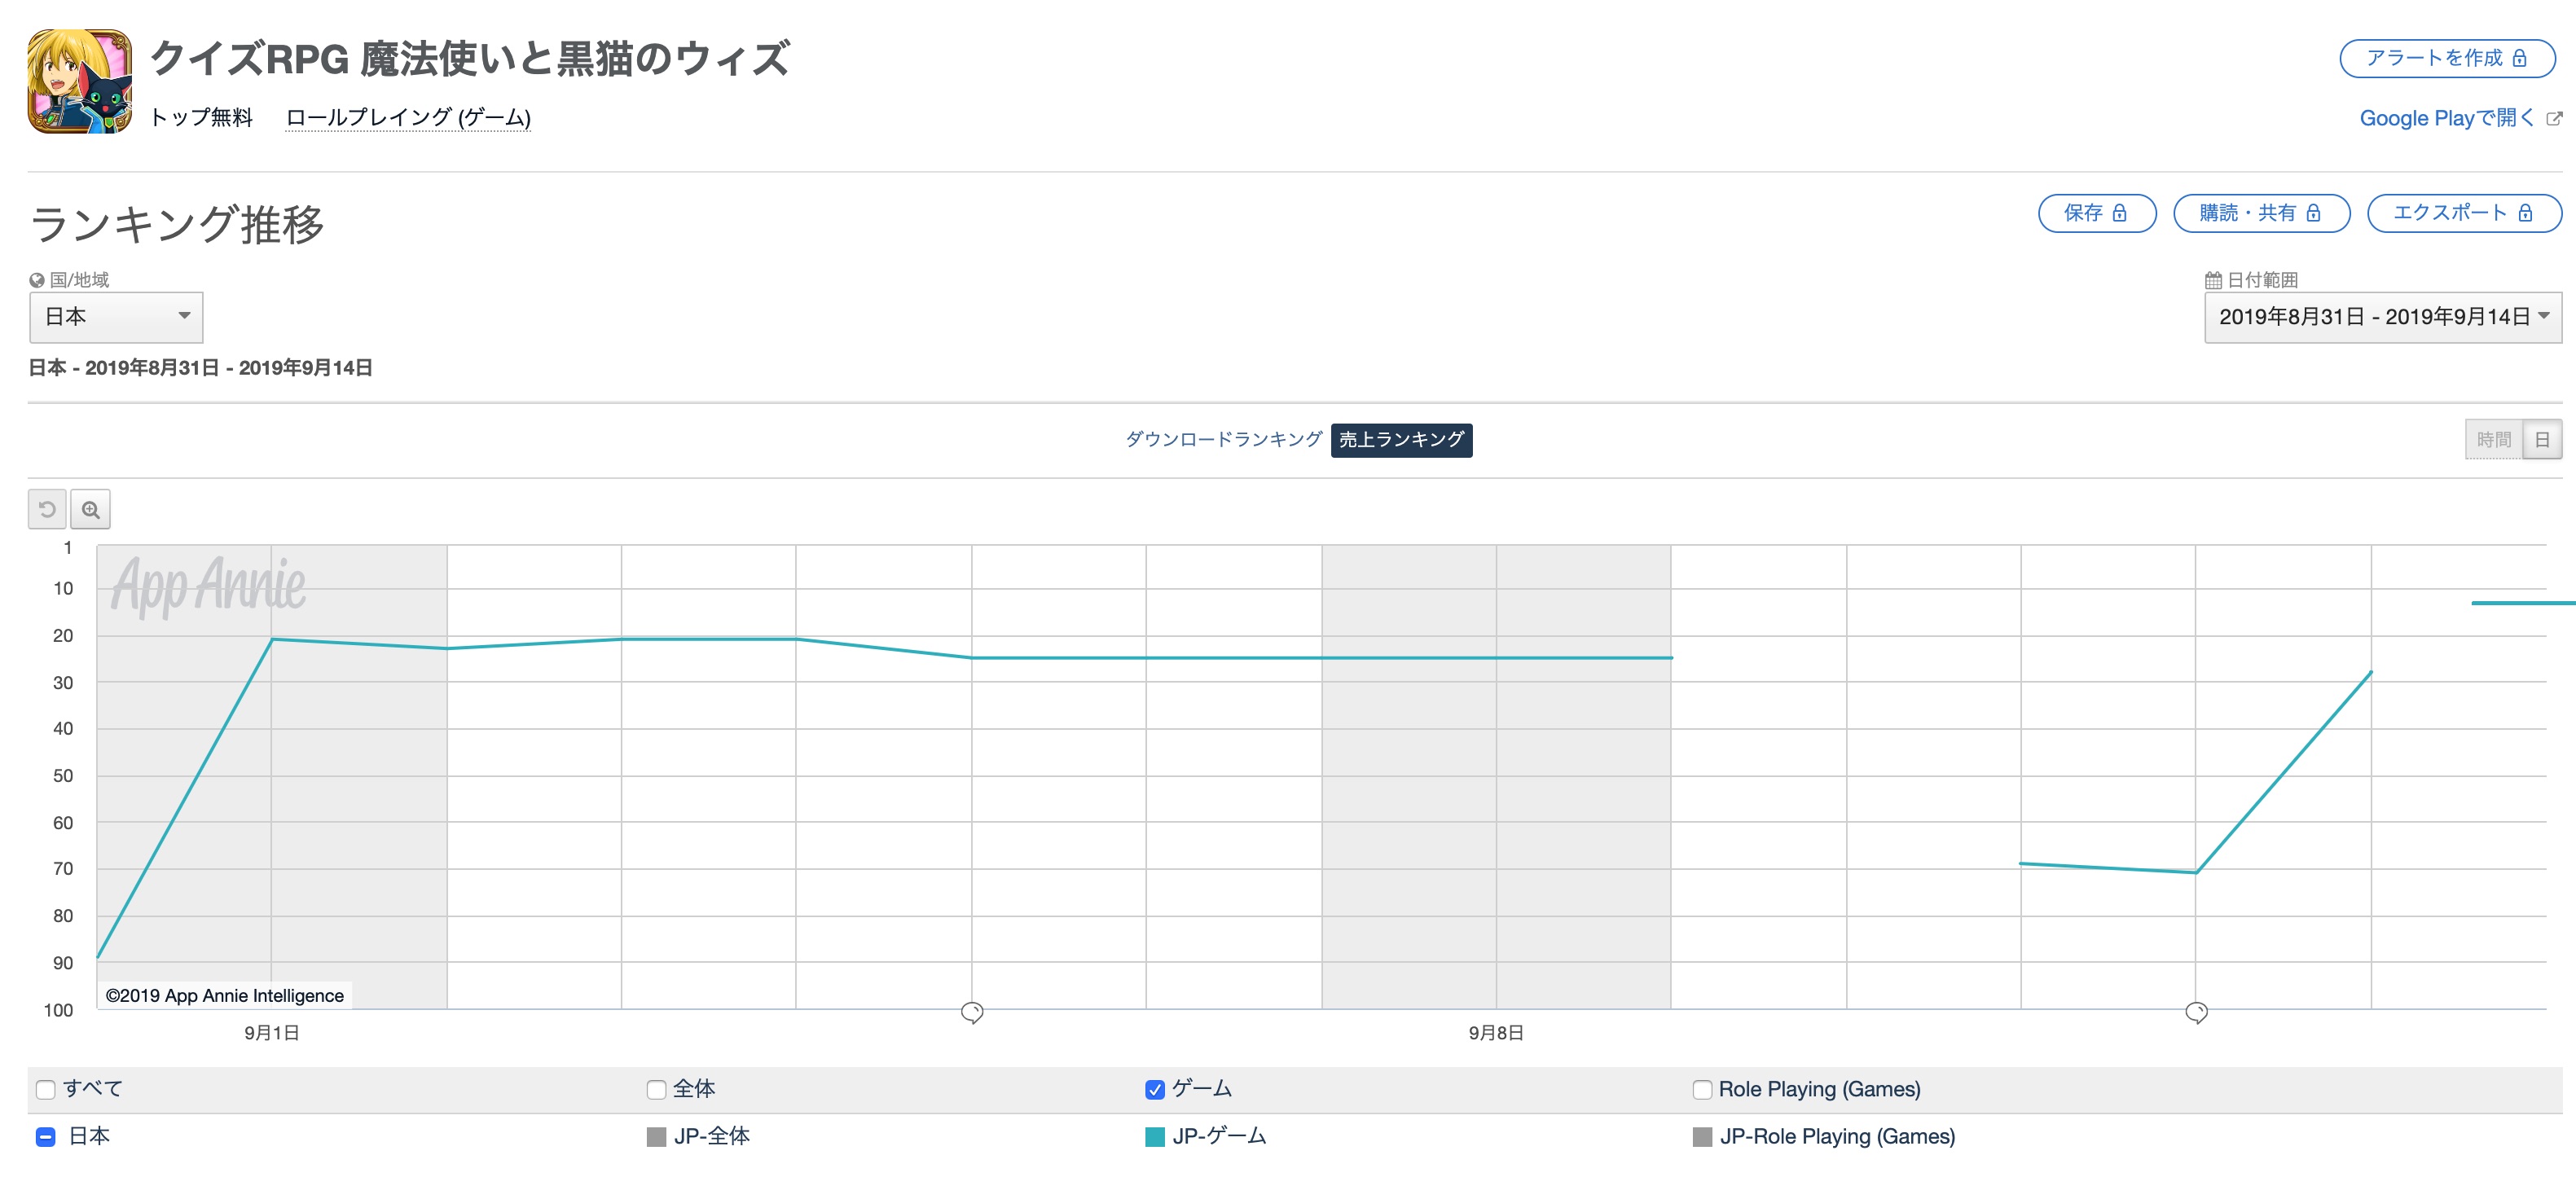
Task: Click the 9月1日 axis label
Action: (x=272, y=1034)
